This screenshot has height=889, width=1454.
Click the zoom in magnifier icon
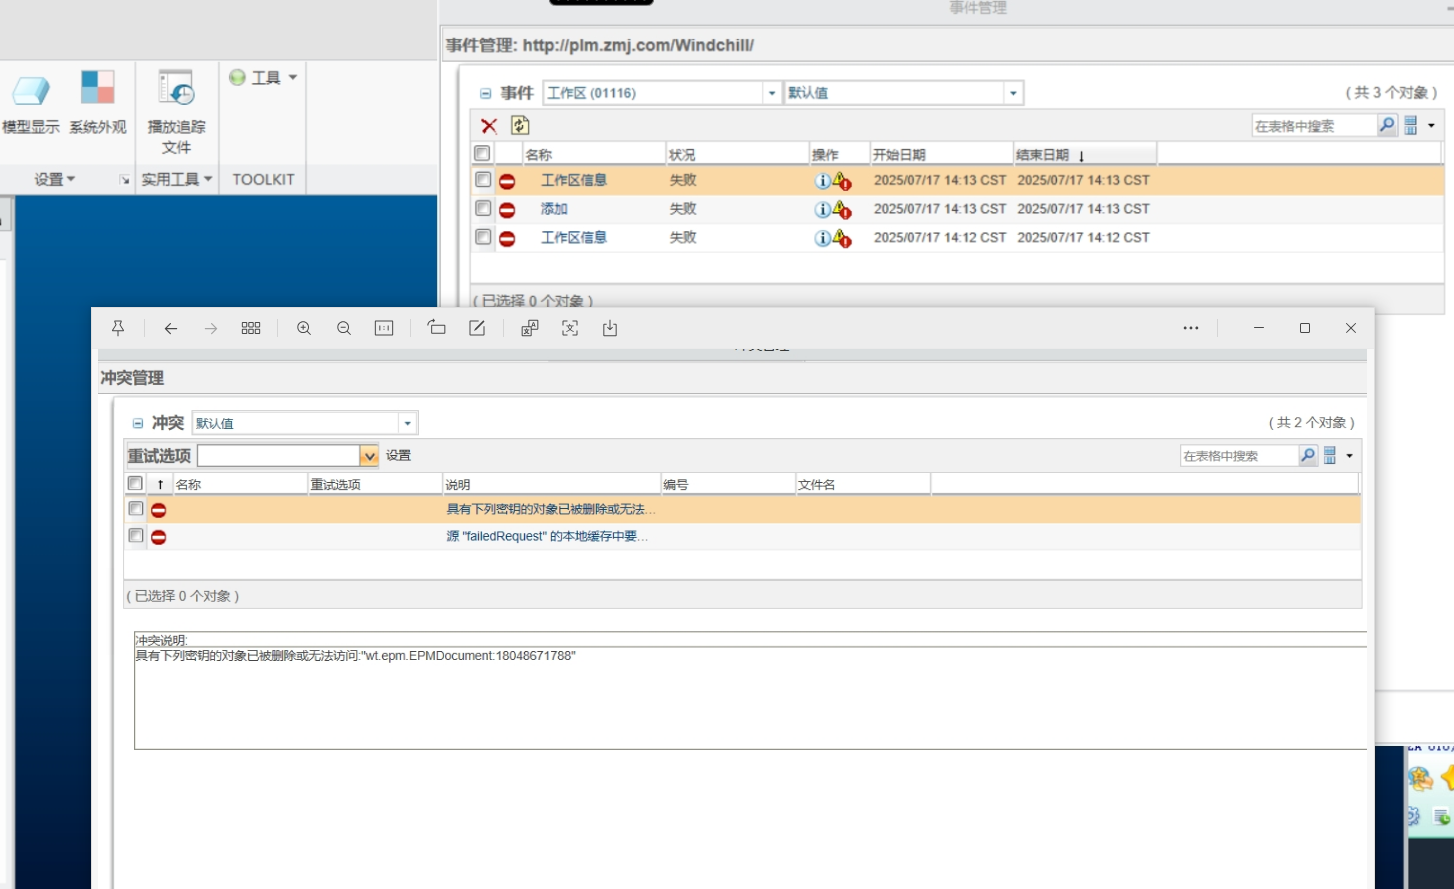[304, 328]
